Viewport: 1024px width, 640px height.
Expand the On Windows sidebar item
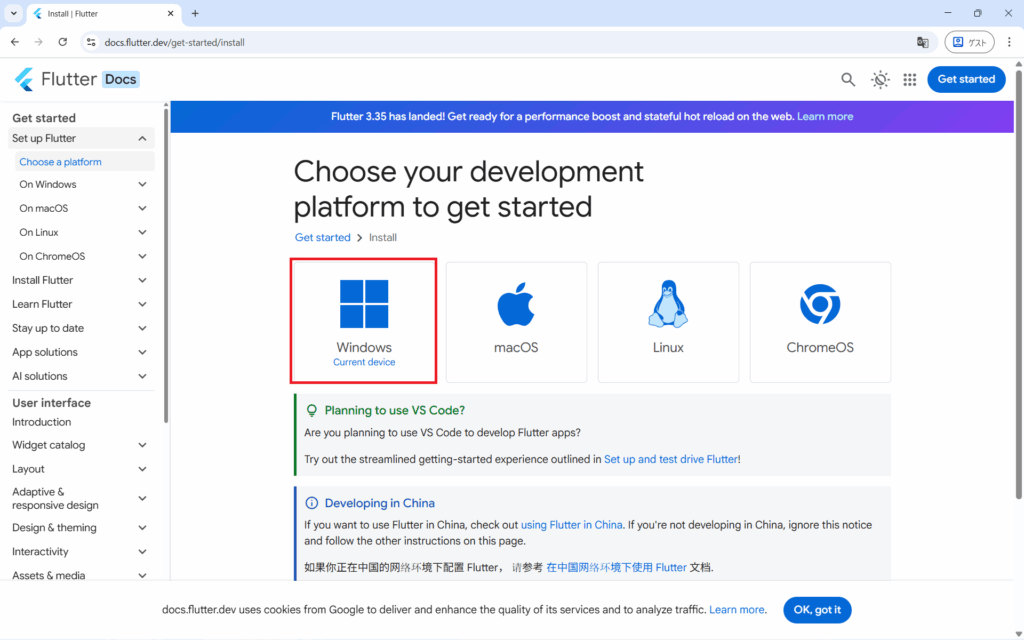[x=142, y=185]
